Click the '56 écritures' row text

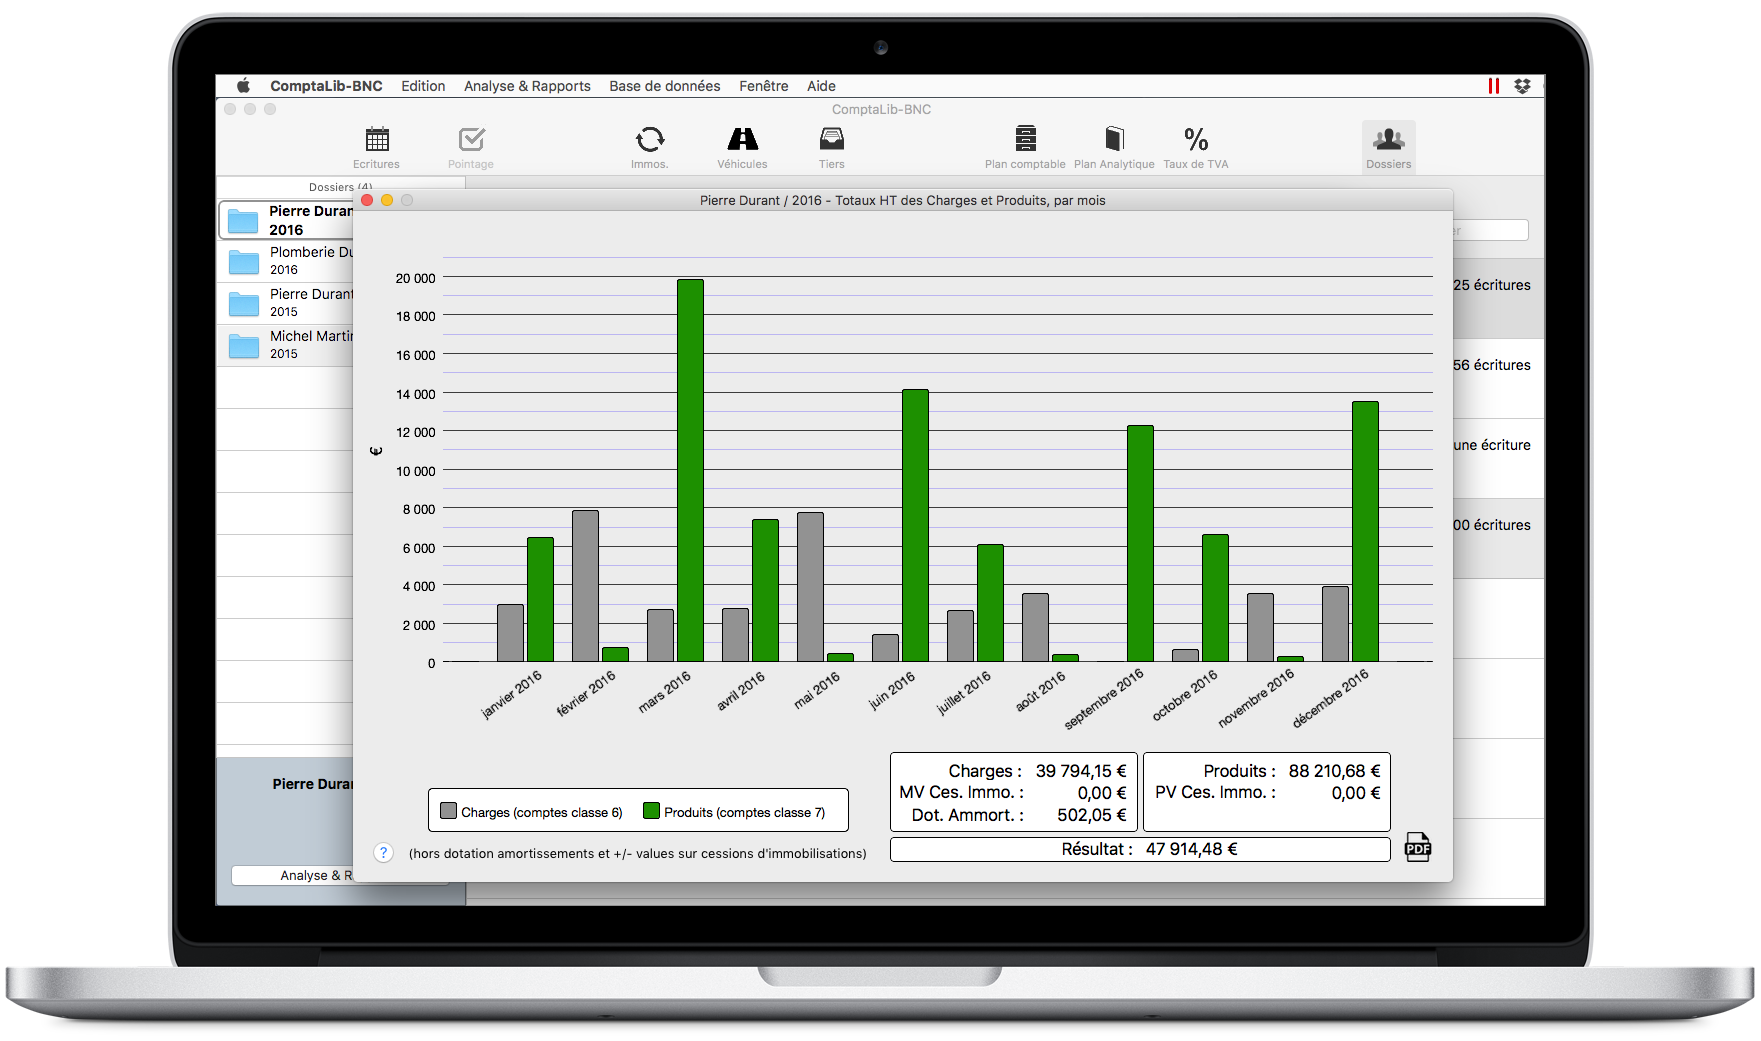click(1492, 365)
